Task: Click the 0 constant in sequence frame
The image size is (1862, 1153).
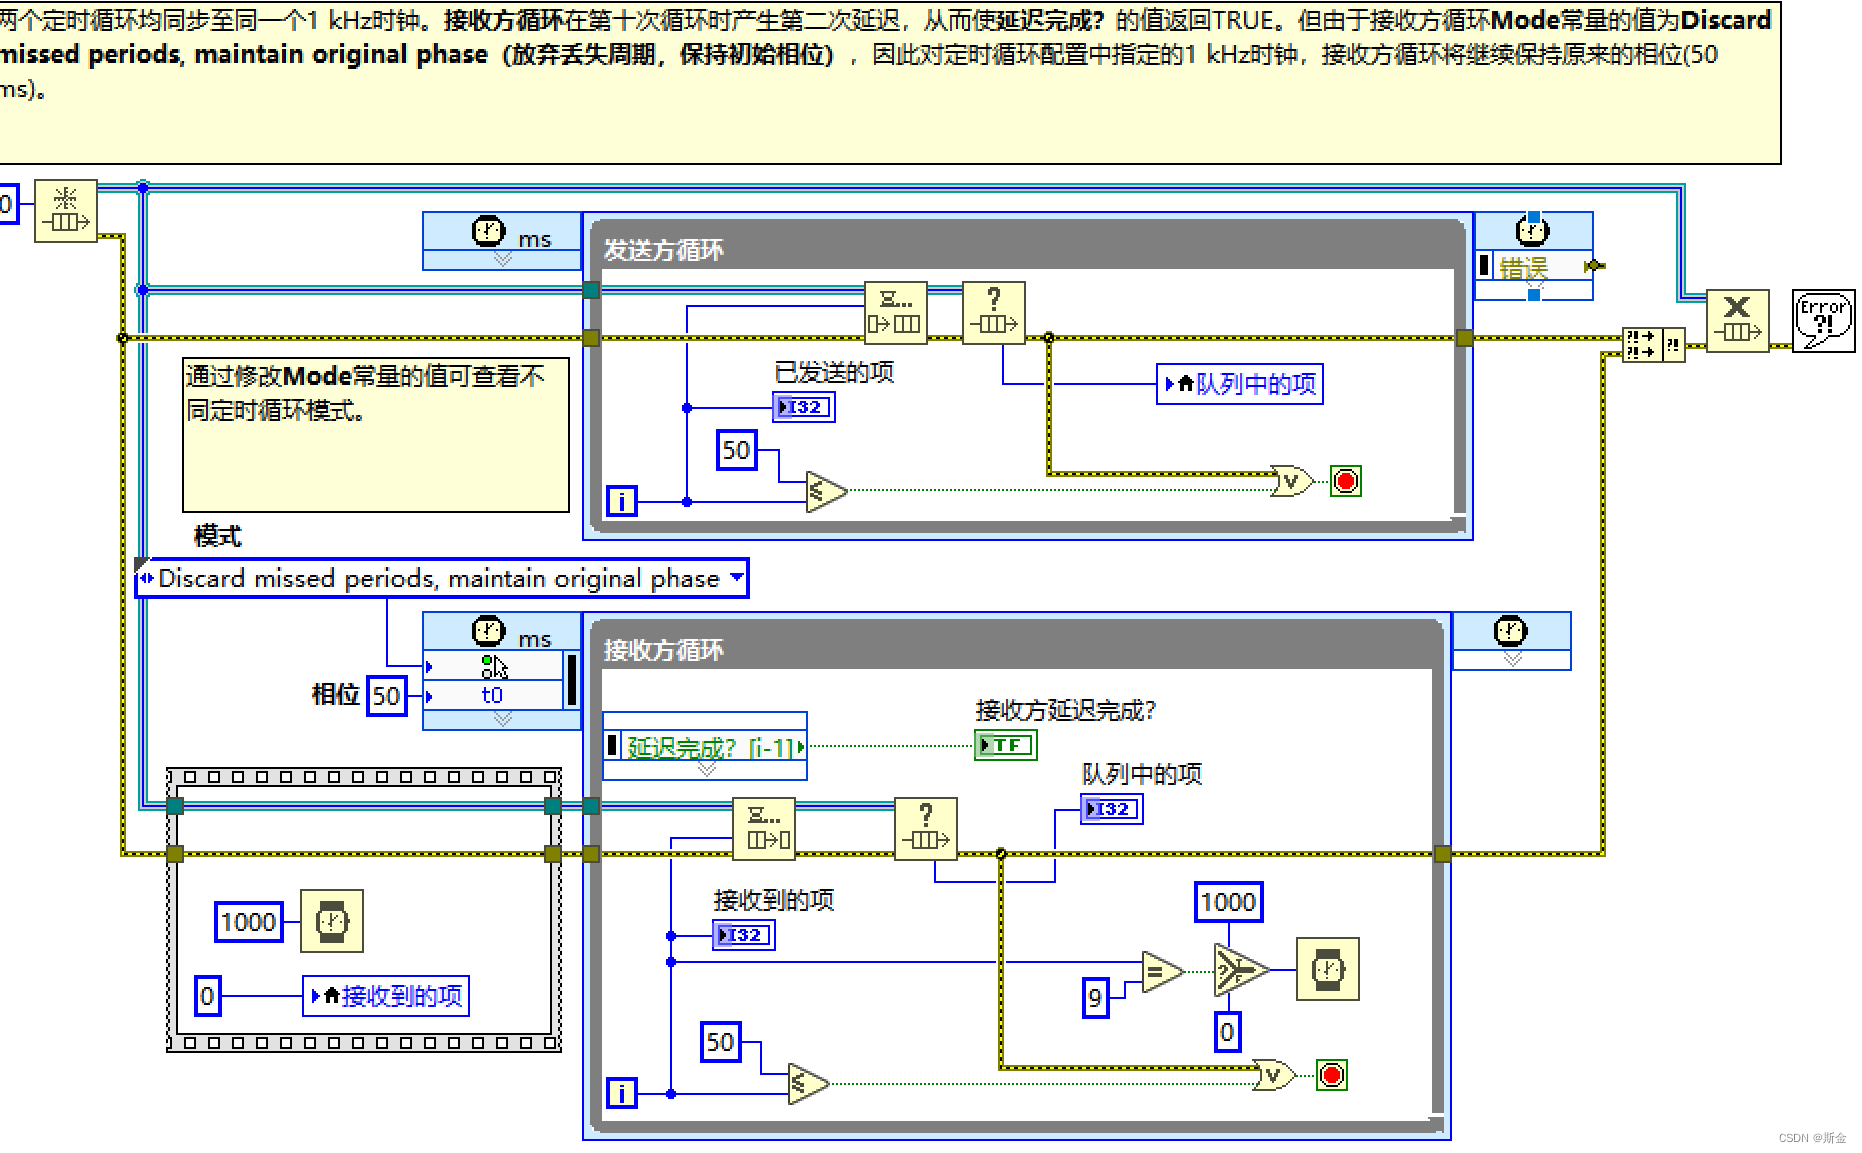Action: point(207,996)
